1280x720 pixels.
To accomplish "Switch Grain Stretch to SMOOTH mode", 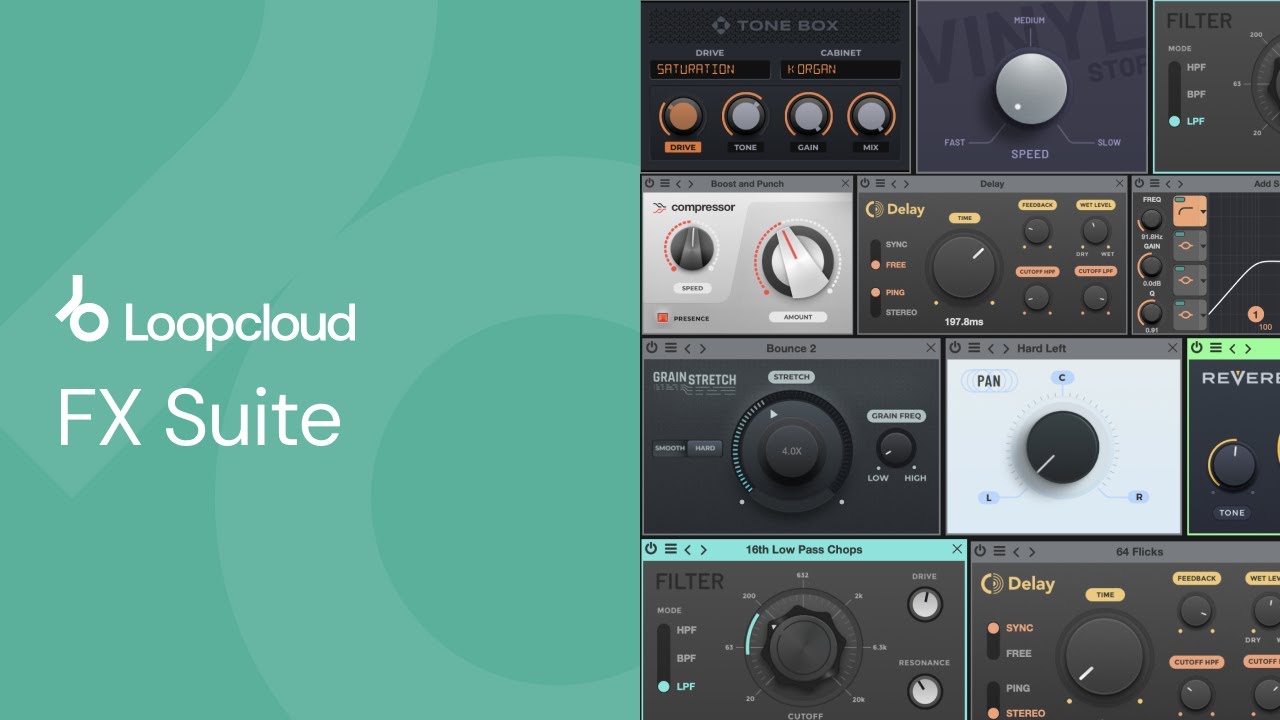I will pyautogui.click(x=670, y=448).
